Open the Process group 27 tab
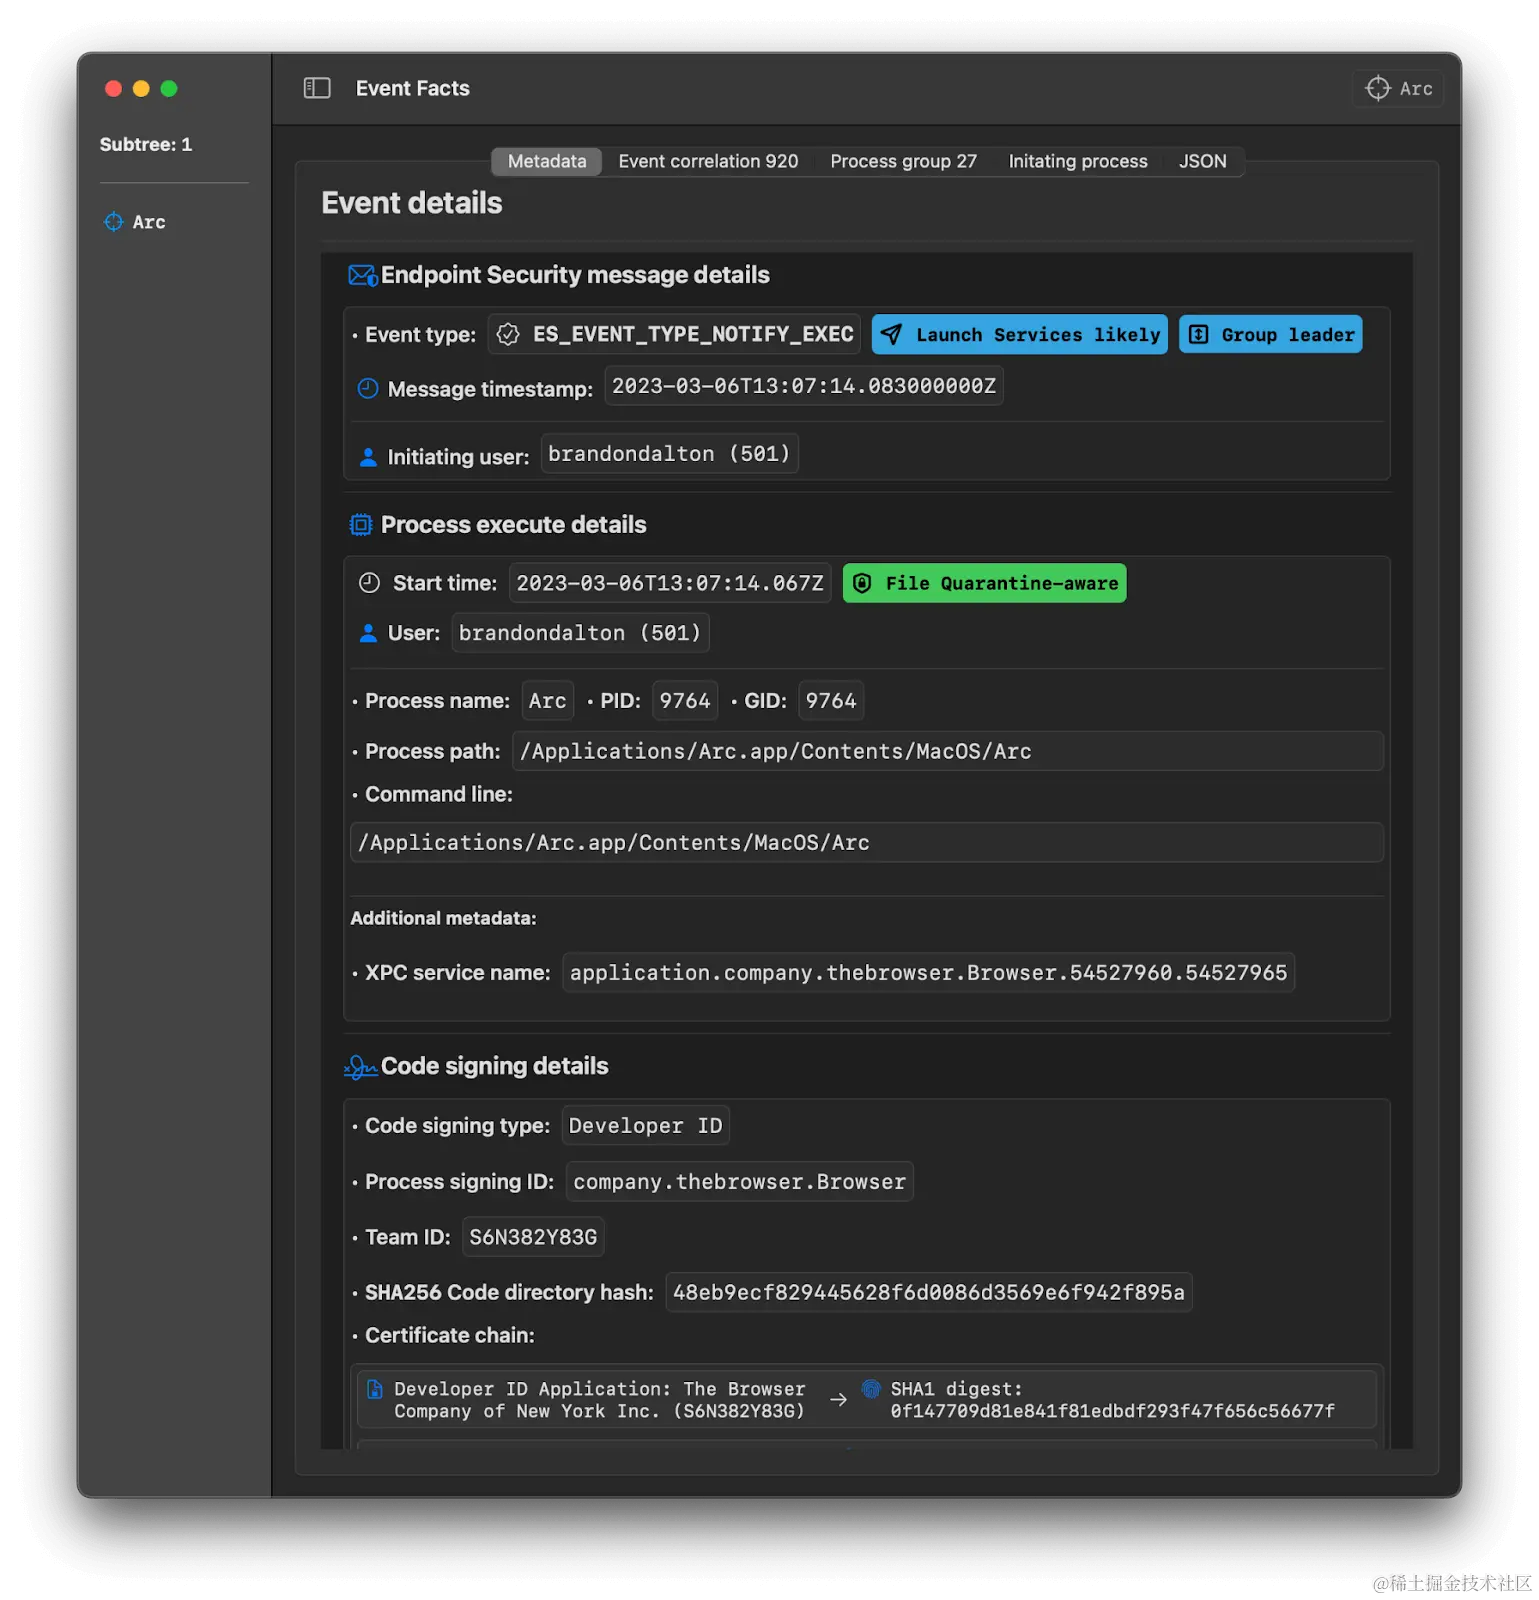Viewport: 1539px width, 1600px height. click(903, 161)
